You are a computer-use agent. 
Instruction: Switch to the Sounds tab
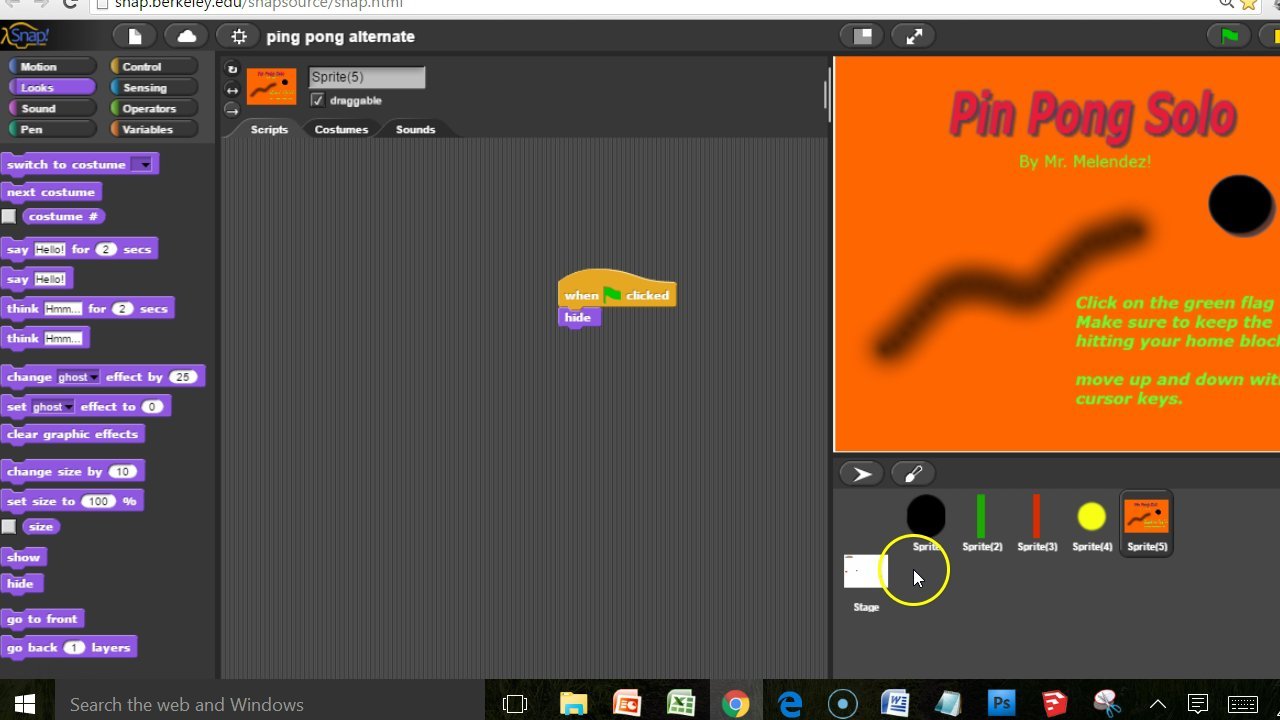point(414,128)
